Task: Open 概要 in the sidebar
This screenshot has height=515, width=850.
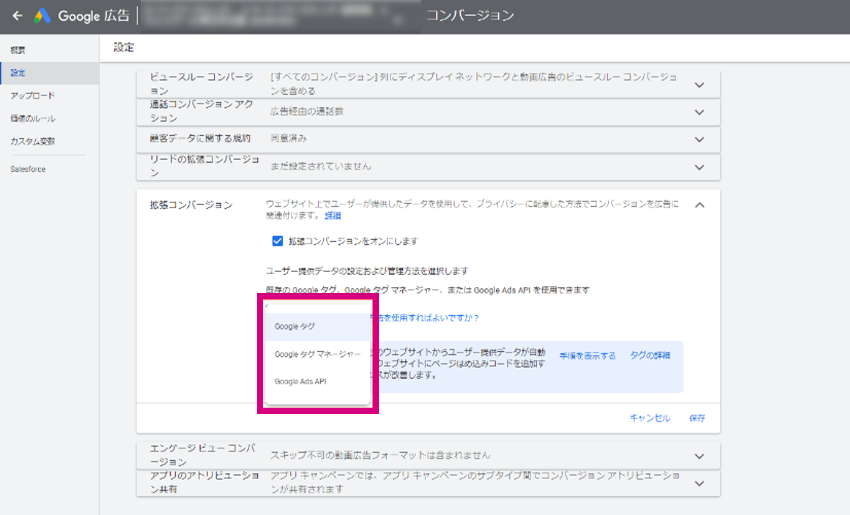Action: click(18, 50)
